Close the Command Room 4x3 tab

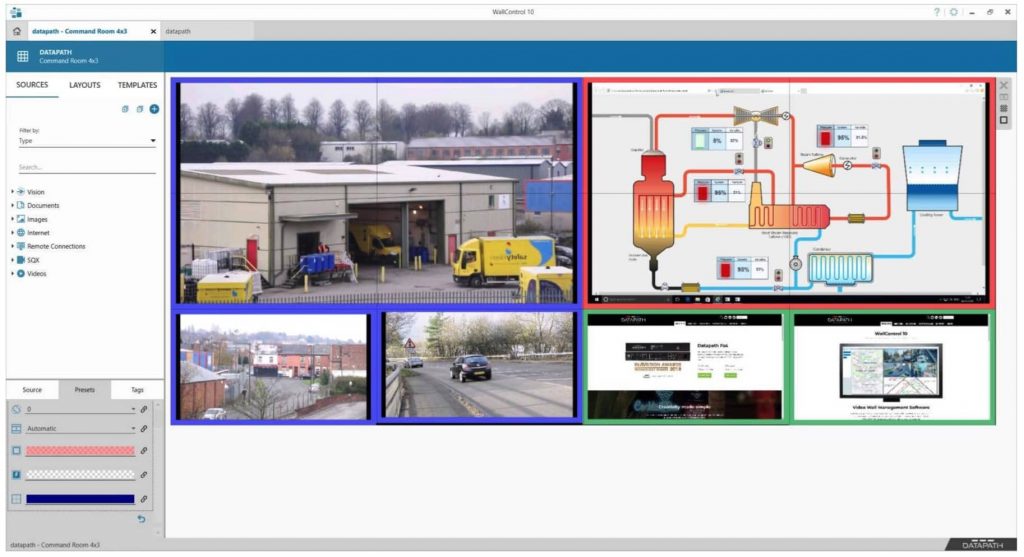(x=153, y=31)
